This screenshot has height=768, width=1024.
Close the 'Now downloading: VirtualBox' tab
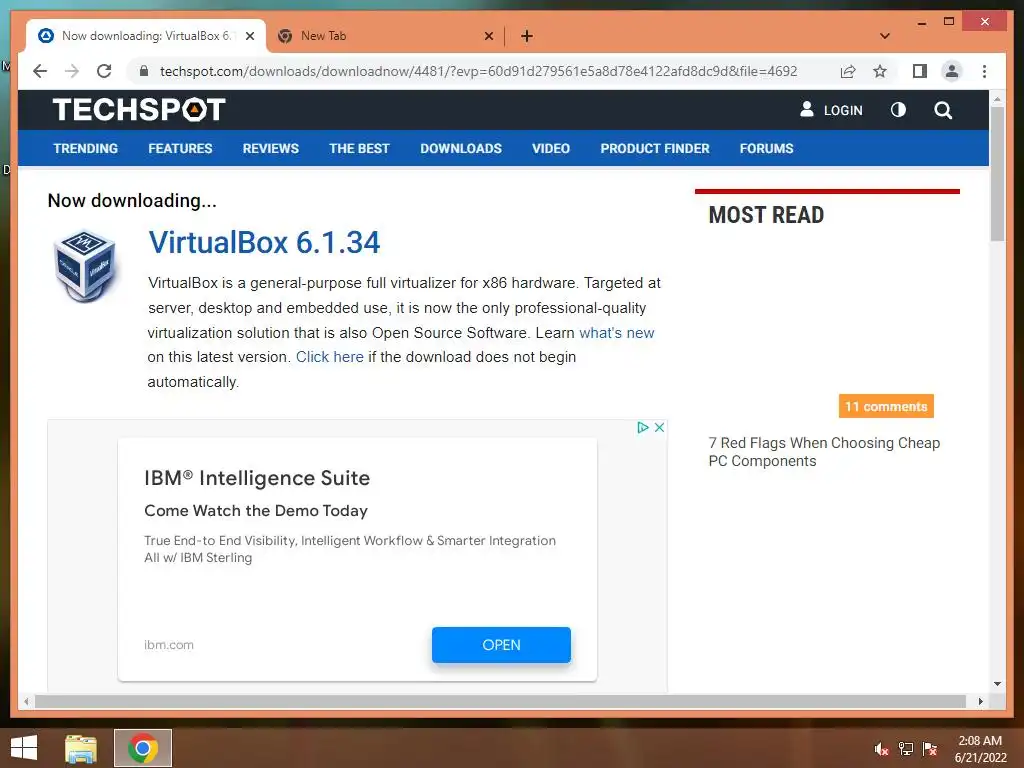tap(250, 36)
